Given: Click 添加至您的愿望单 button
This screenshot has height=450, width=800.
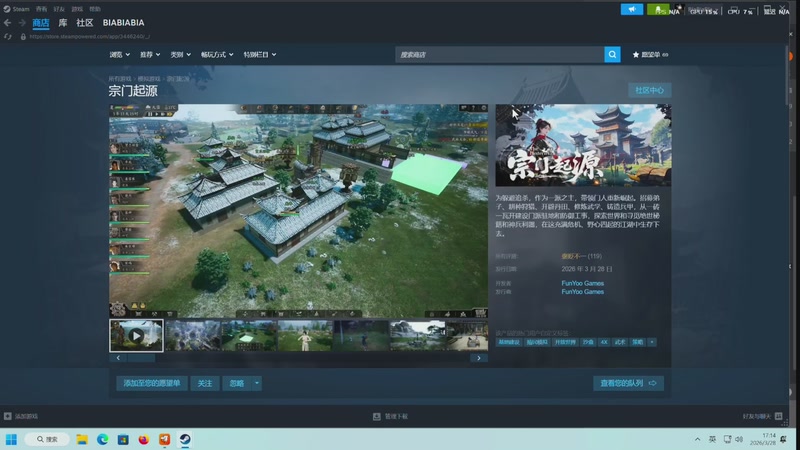Looking at the screenshot, I should [152, 383].
